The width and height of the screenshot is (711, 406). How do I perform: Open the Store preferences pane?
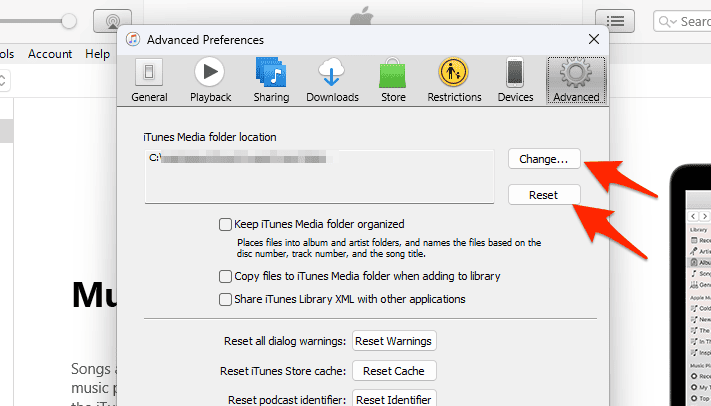tap(392, 80)
